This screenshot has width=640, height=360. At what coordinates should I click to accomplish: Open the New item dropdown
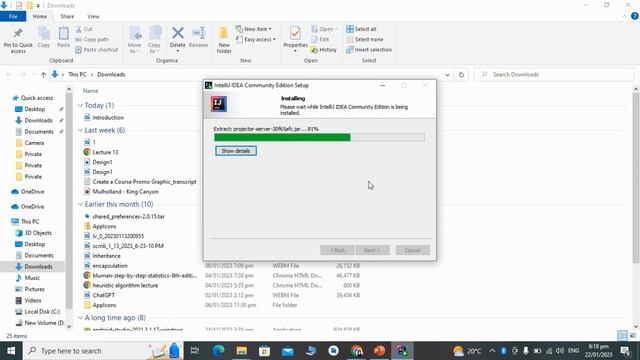[x=253, y=29]
